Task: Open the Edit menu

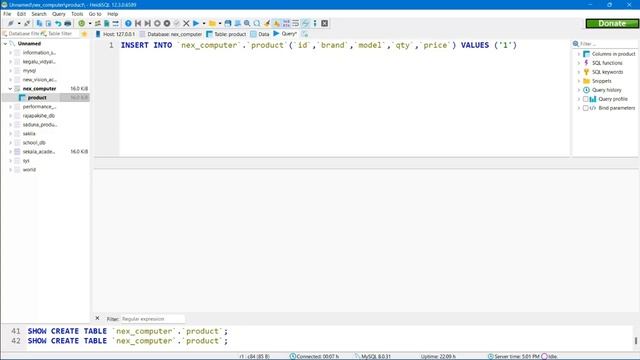Action: [x=21, y=14]
